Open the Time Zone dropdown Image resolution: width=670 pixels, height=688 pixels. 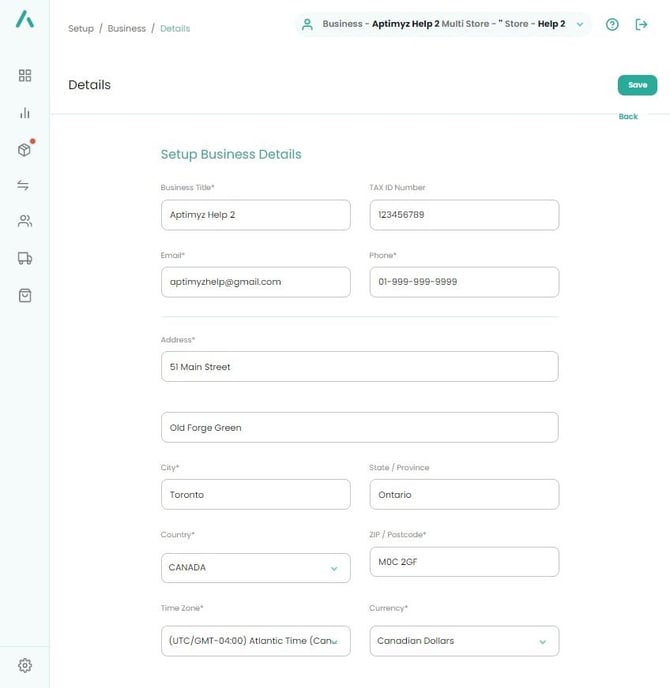point(255,641)
